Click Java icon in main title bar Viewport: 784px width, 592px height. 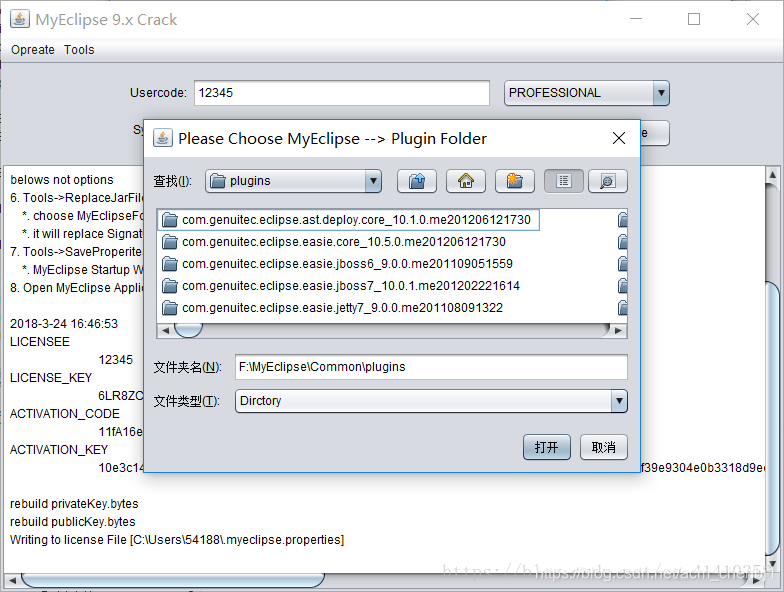point(20,19)
